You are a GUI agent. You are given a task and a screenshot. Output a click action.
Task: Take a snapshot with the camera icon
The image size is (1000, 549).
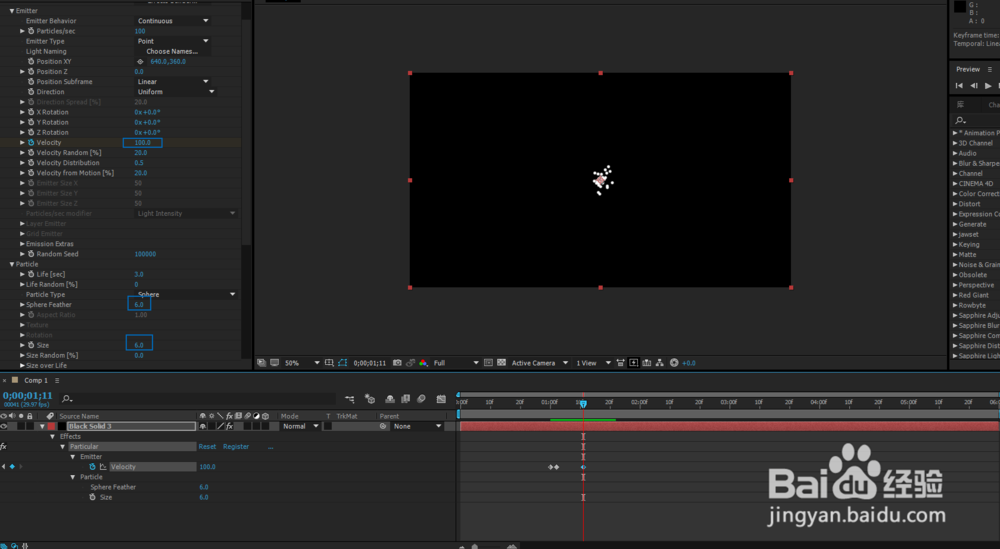[x=397, y=363]
